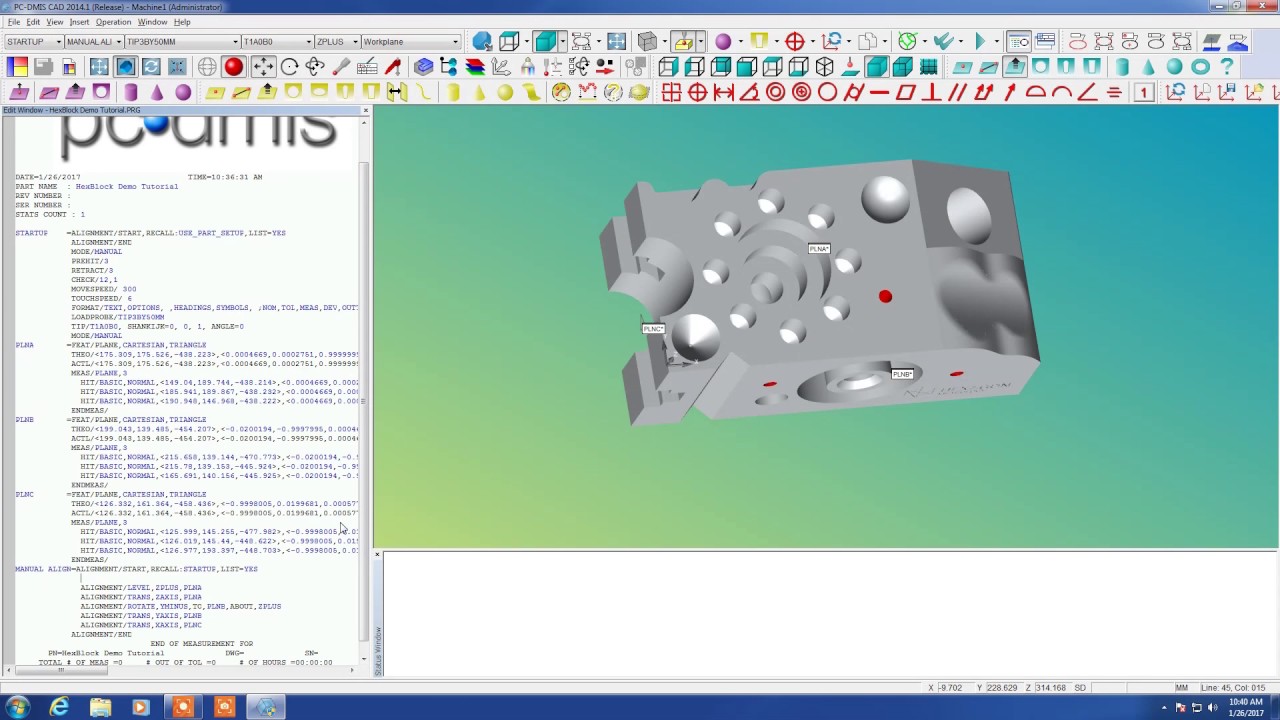Click the yellow auto cylinder icon
Screen dimensions: 1280x720
tap(454, 93)
